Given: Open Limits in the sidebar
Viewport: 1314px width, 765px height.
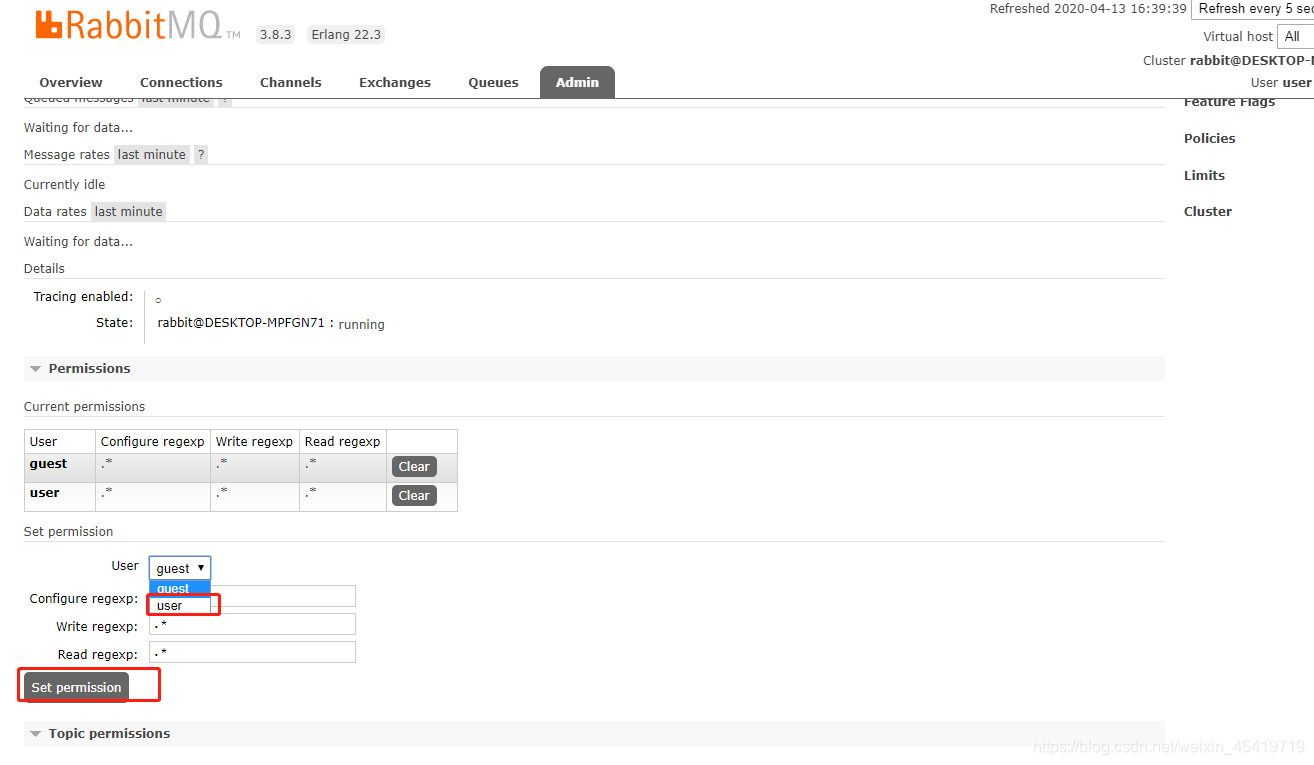Looking at the screenshot, I should click(1204, 175).
